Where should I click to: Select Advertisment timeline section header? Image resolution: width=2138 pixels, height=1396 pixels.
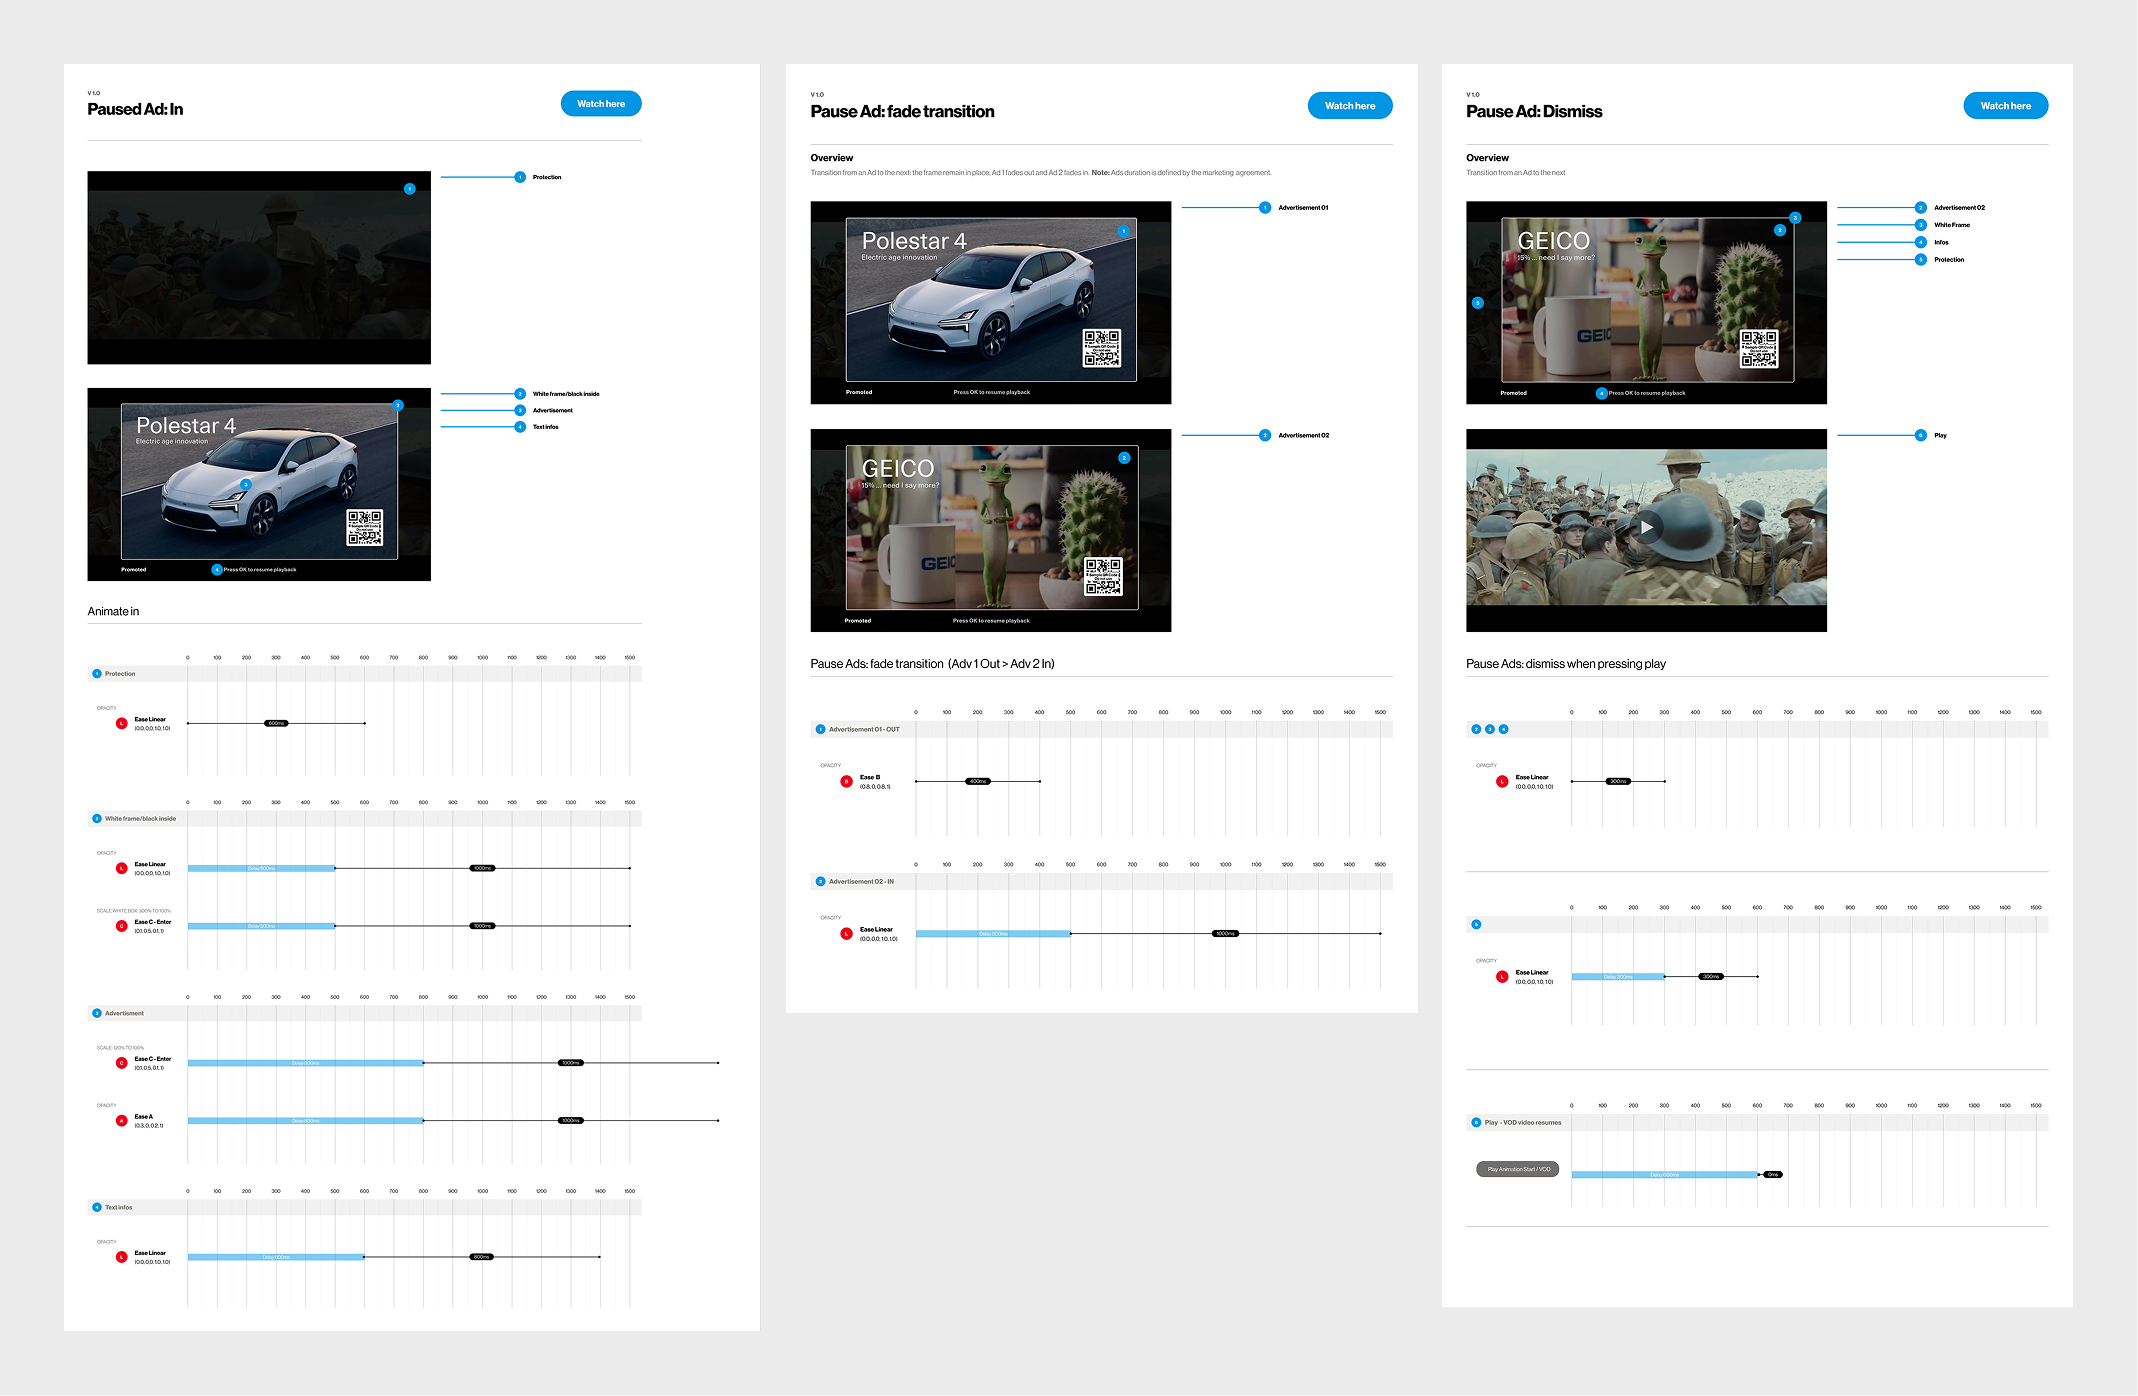[364, 1014]
